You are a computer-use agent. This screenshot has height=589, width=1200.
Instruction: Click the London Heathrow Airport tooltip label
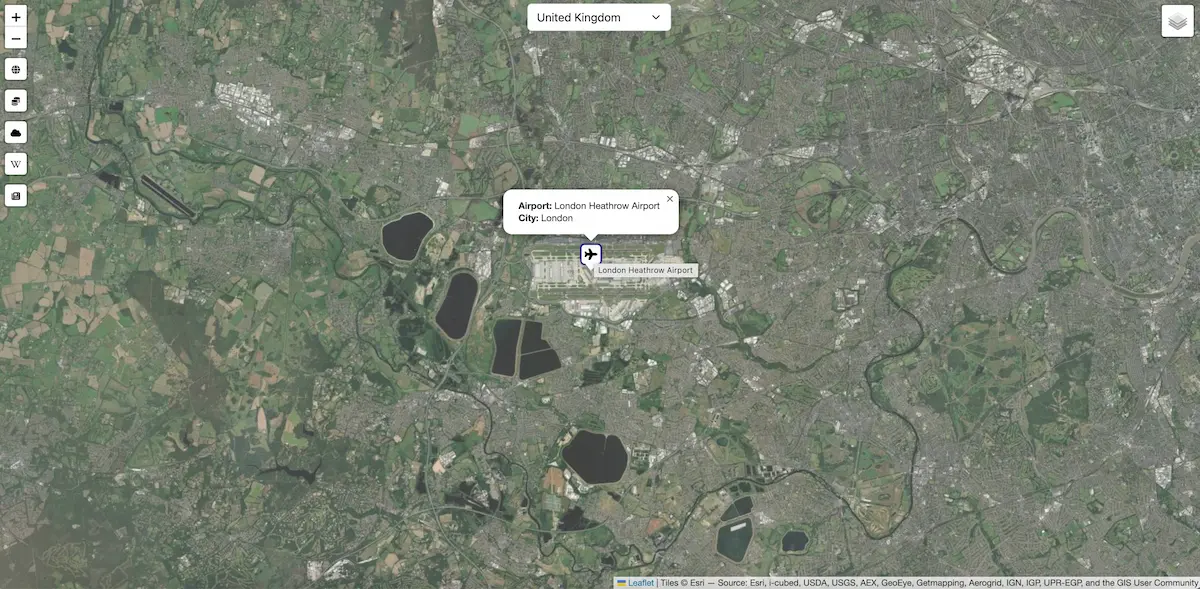pos(646,270)
